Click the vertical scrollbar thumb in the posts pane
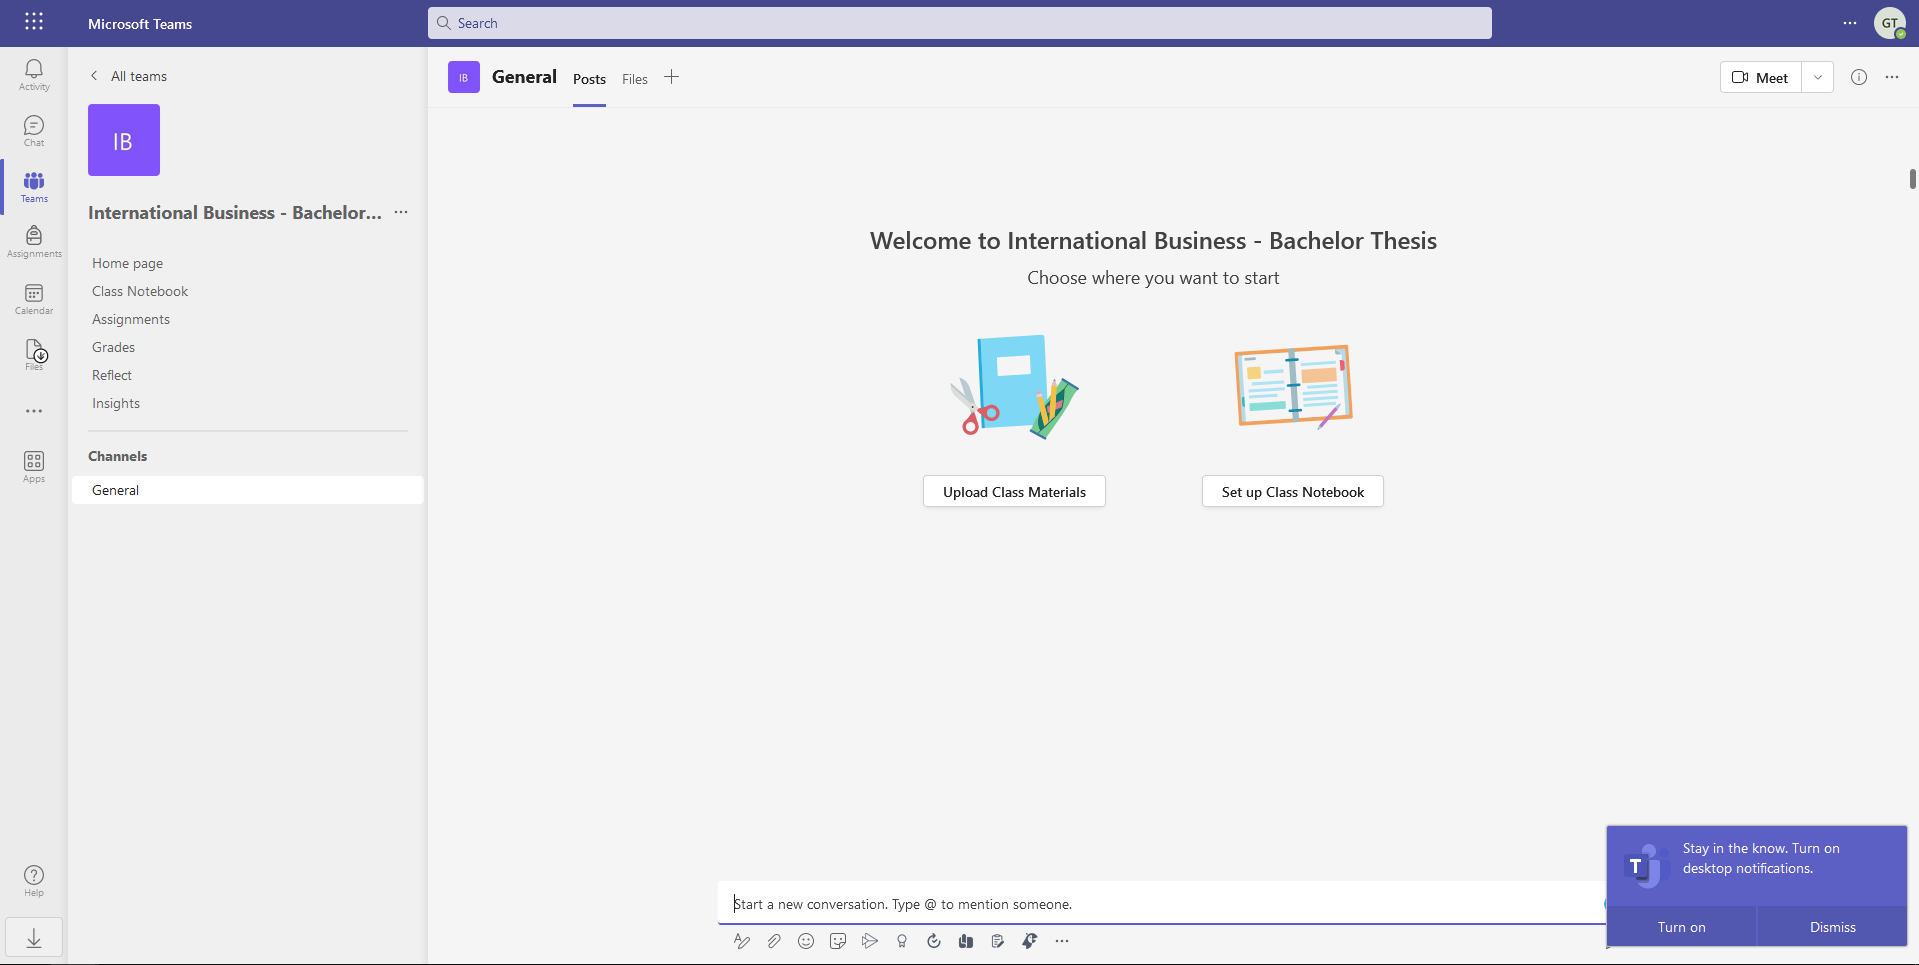The width and height of the screenshot is (1919, 965). (1912, 179)
